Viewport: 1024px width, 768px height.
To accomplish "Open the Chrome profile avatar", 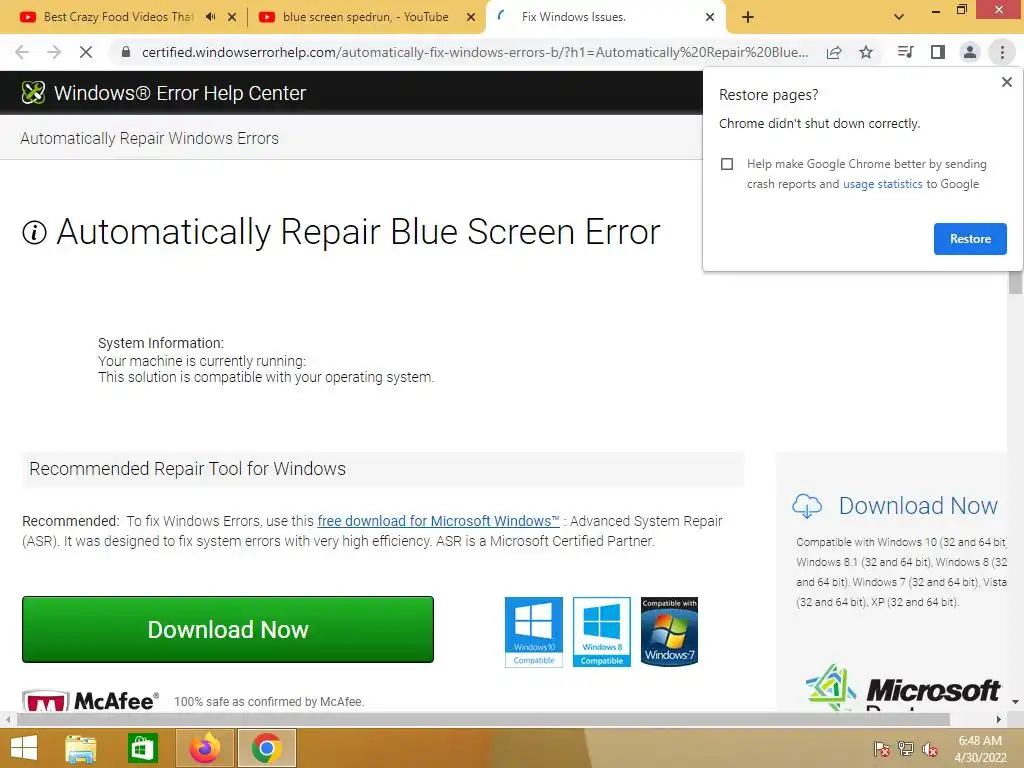I will 970,52.
